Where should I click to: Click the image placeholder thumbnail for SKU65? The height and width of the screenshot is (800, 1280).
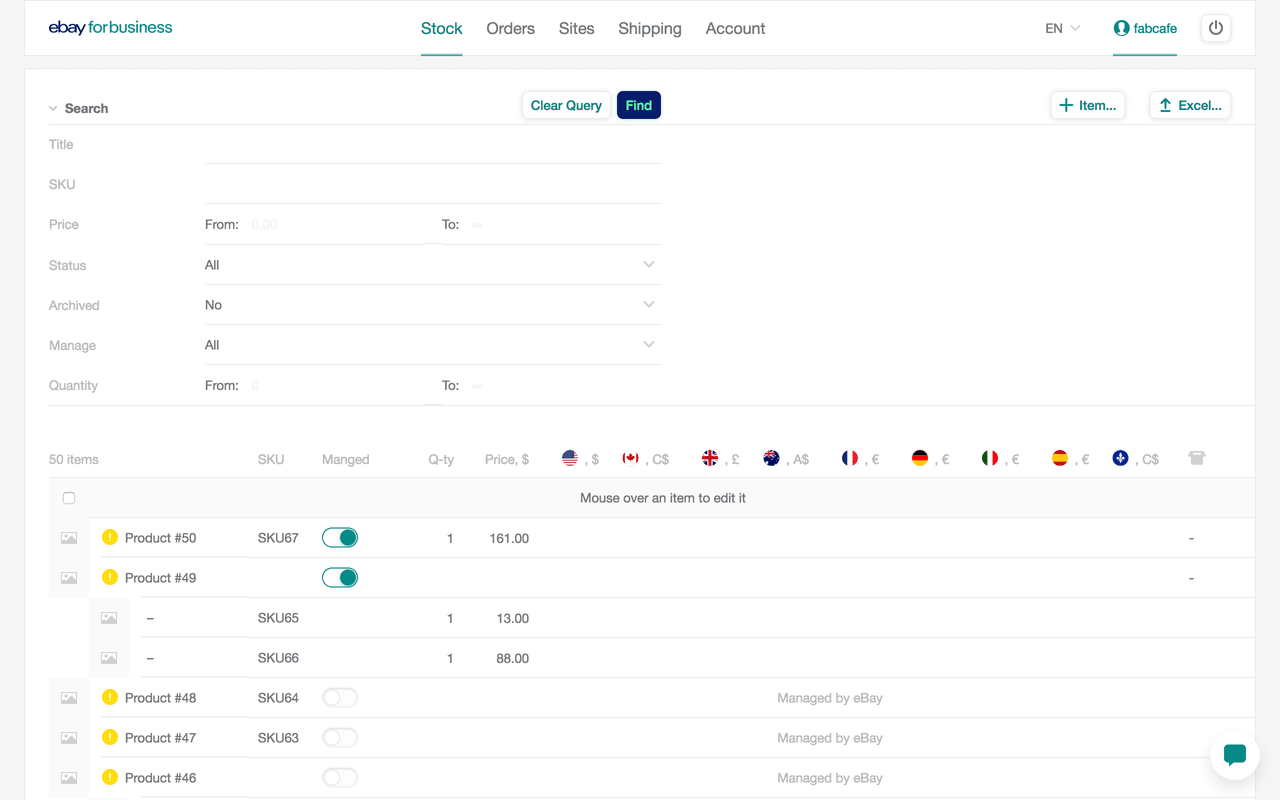tap(109, 617)
